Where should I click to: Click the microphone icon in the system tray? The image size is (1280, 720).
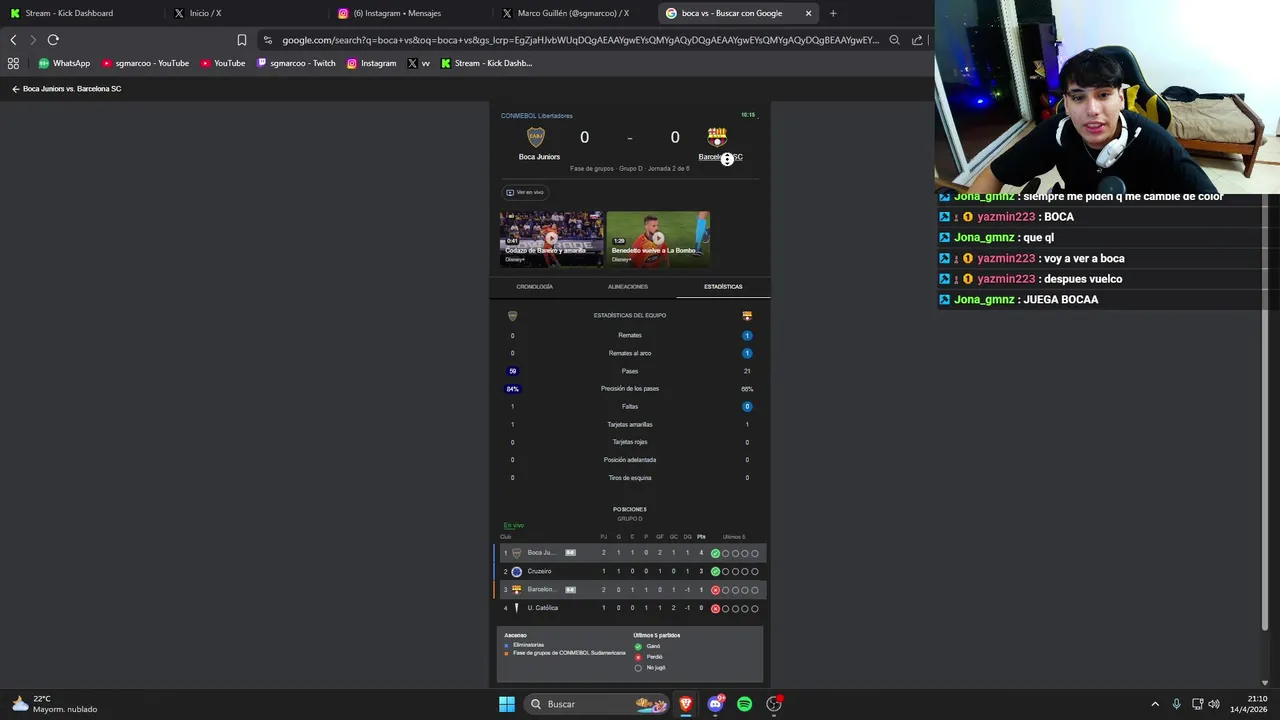pos(1176,704)
